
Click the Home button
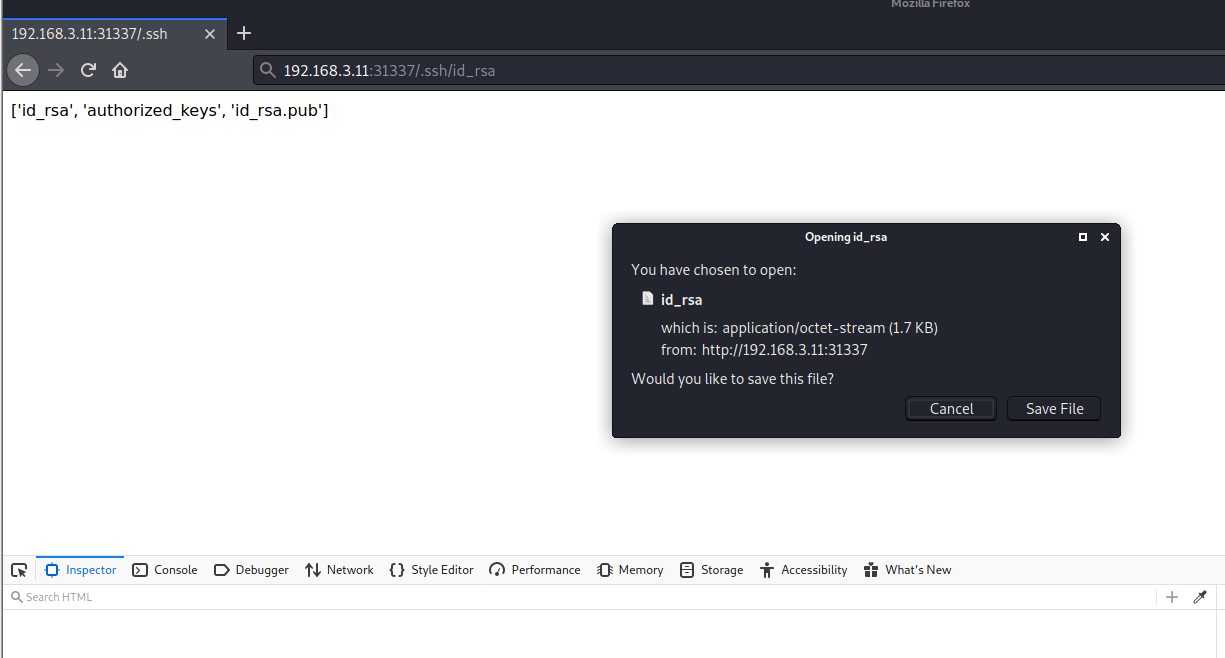[121, 70]
